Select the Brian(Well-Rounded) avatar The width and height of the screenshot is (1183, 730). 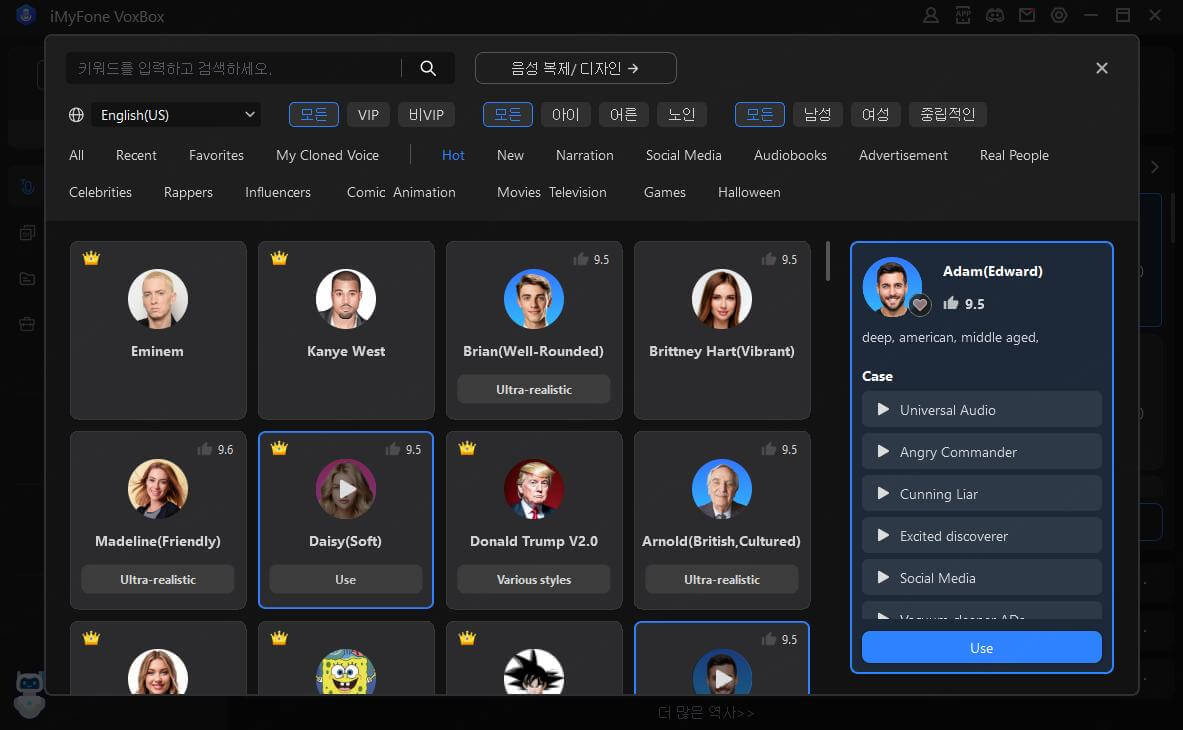click(533, 299)
